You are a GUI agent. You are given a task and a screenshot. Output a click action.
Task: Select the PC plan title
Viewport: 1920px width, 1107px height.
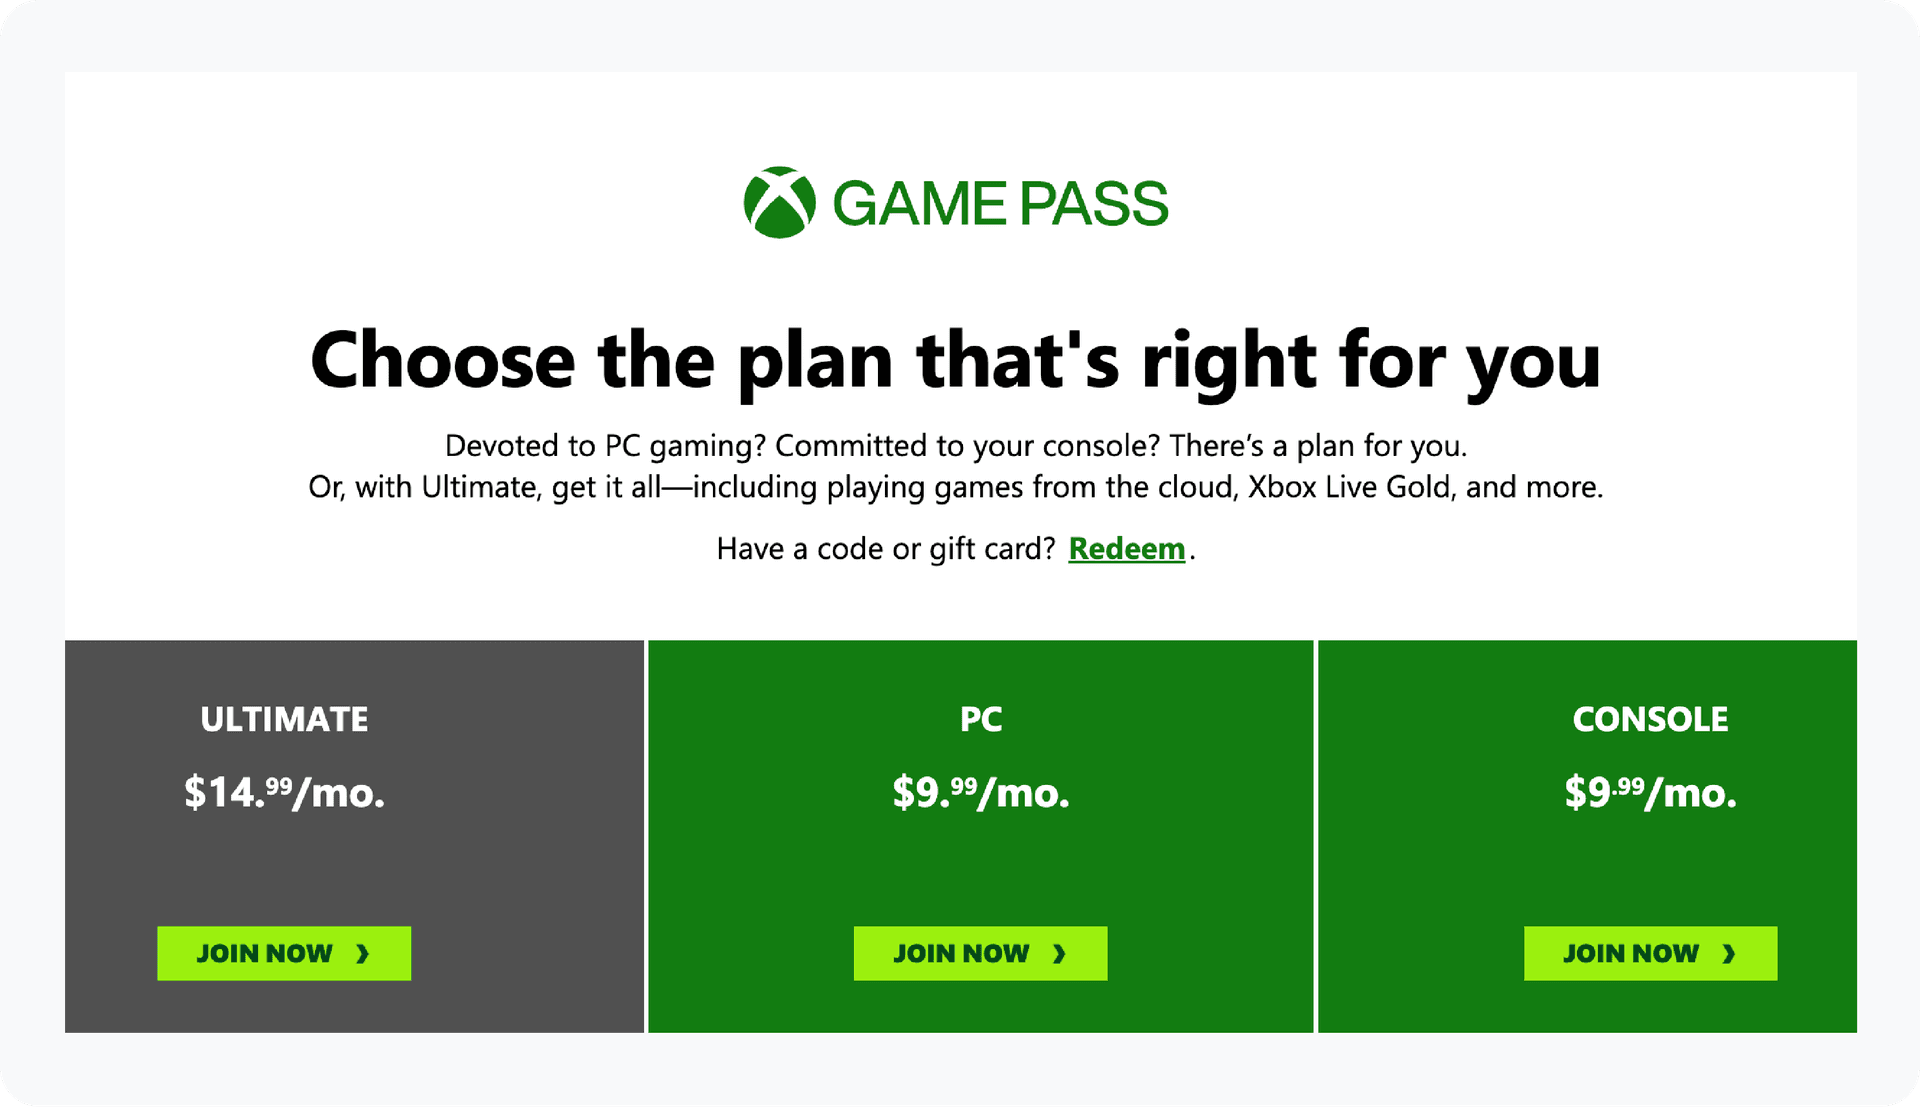point(981,719)
